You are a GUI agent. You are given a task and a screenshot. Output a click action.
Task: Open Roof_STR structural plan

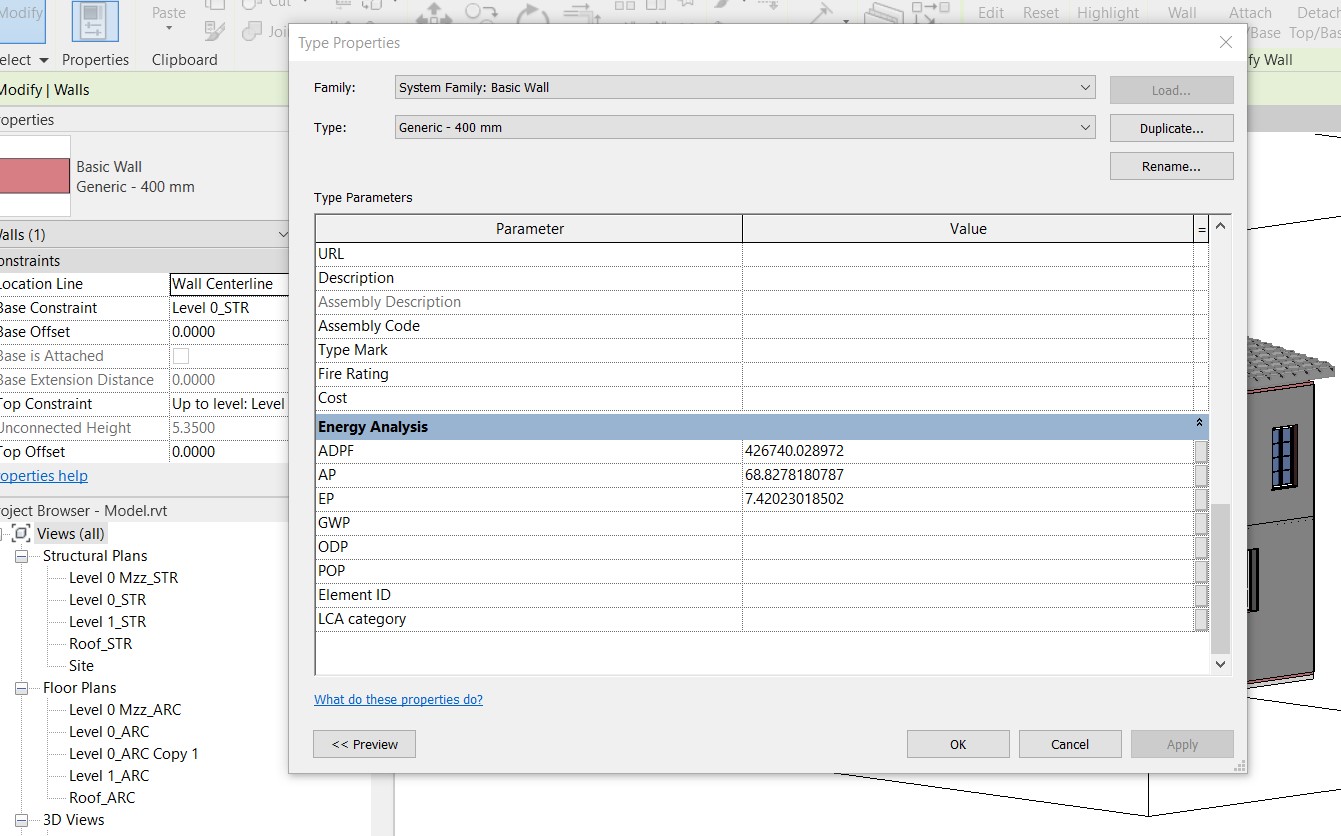[x=100, y=644]
